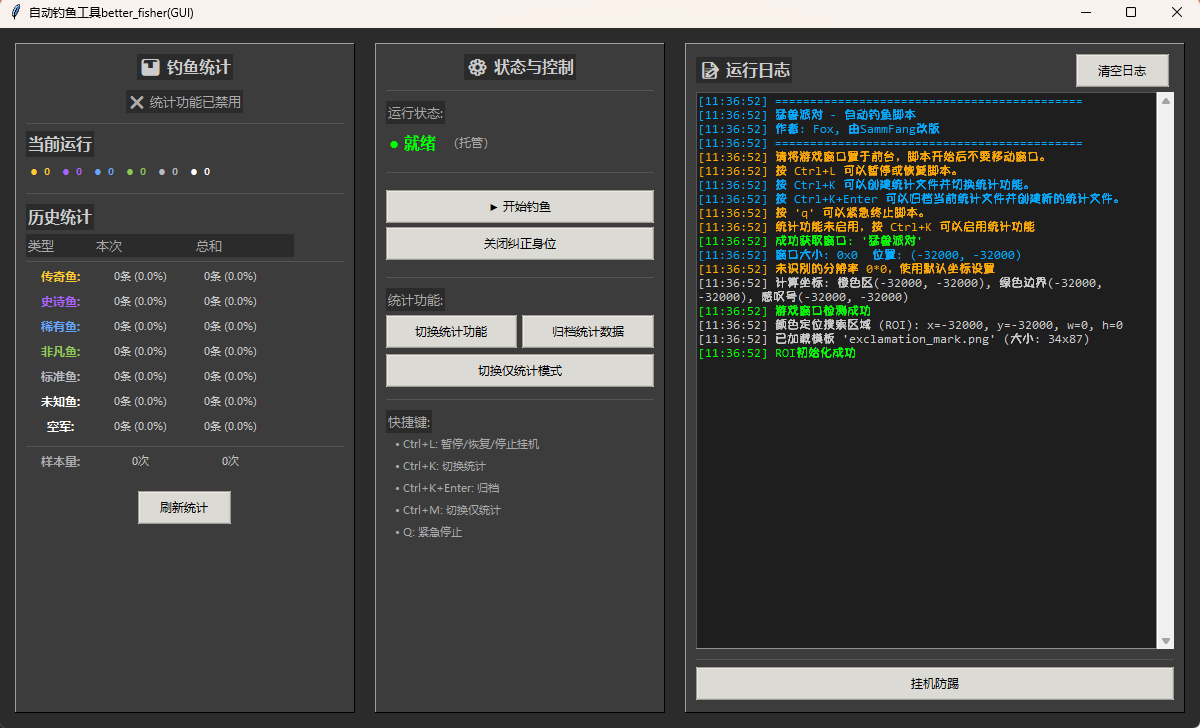Click the notepad icon beside 运行日志
The width and height of the screenshot is (1200, 728).
tap(710, 71)
